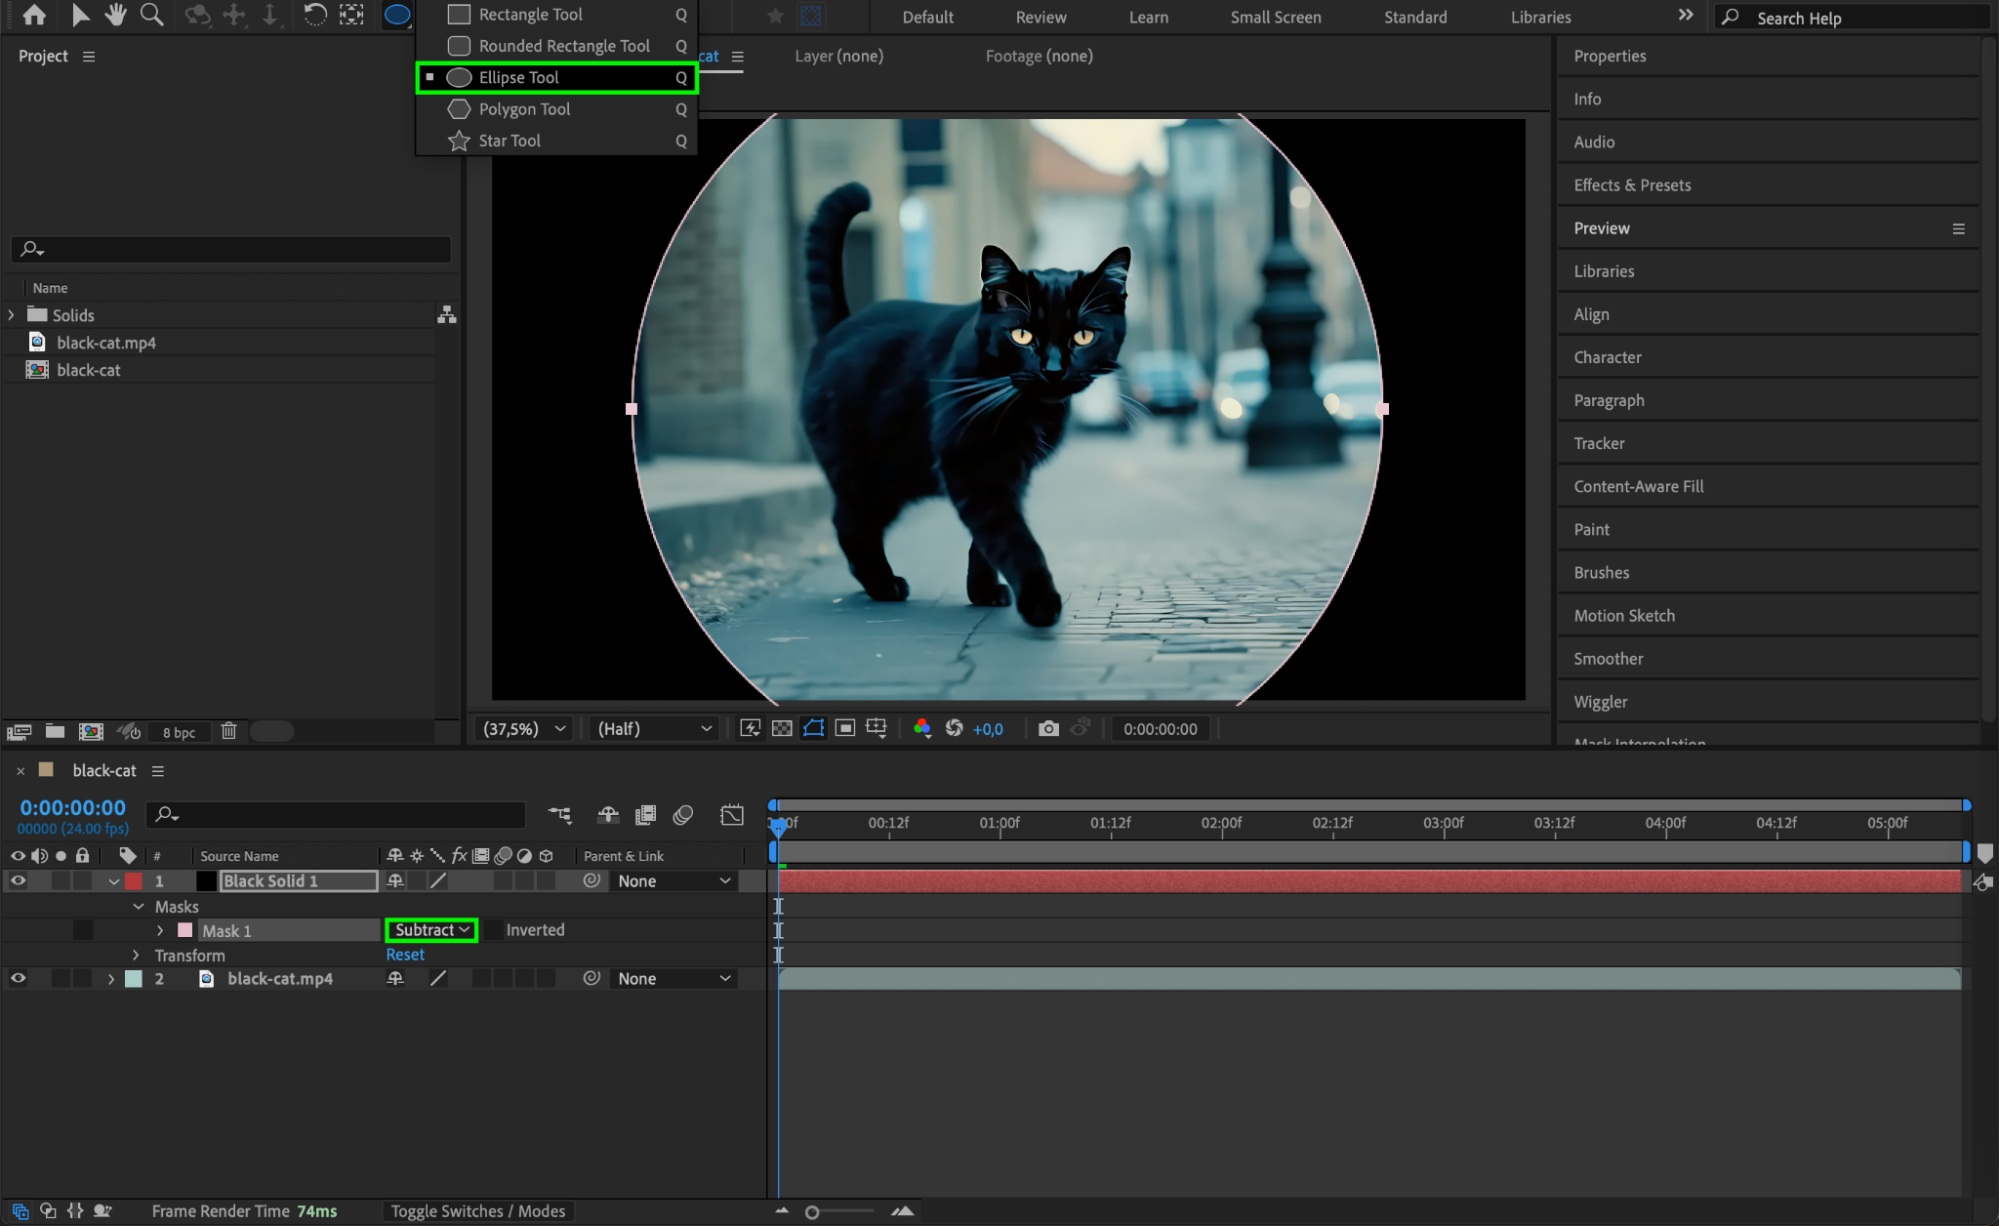Toggle transparency grid in viewer

click(x=782, y=728)
